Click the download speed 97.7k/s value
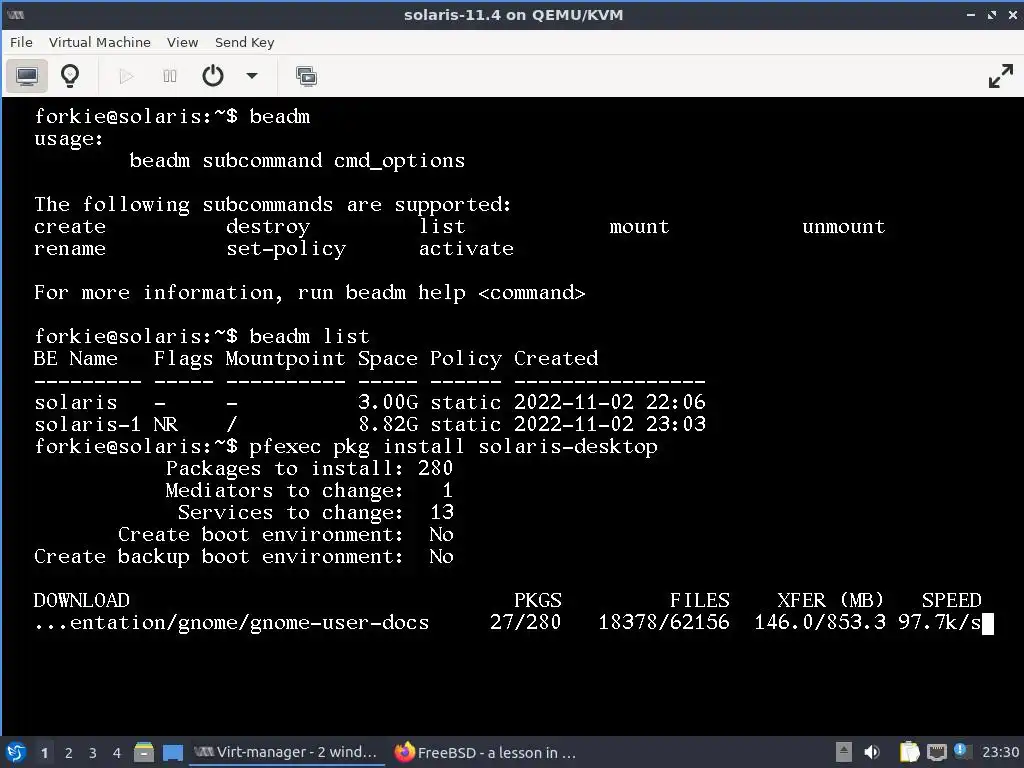This screenshot has height=768, width=1024. point(940,622)
